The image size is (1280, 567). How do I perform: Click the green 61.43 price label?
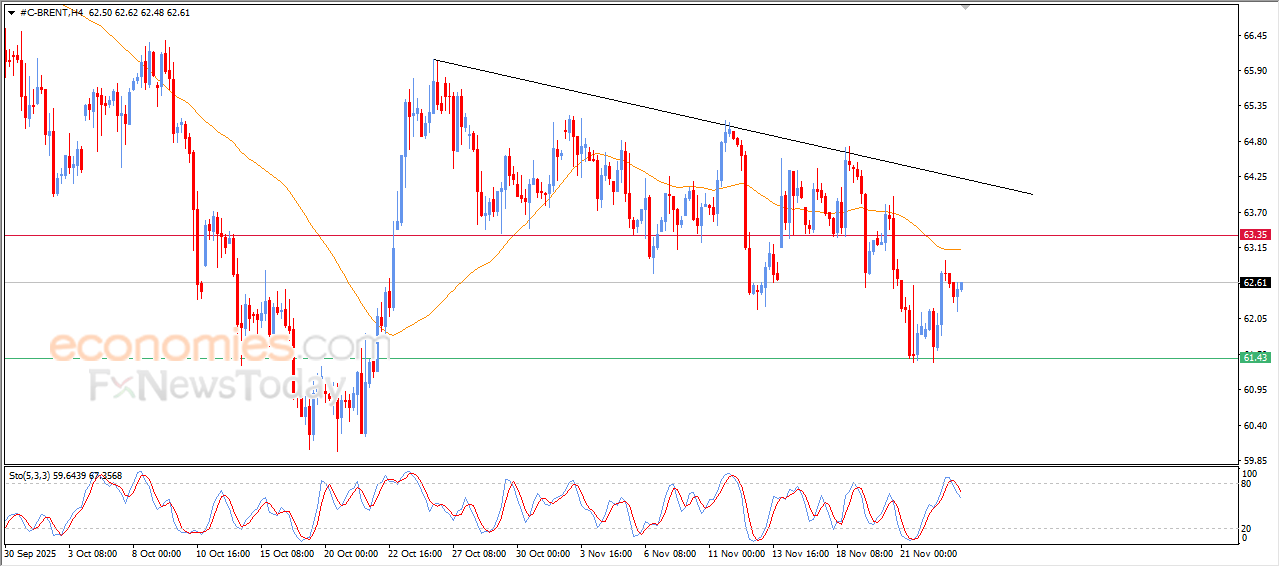[x=1254, y=358]
